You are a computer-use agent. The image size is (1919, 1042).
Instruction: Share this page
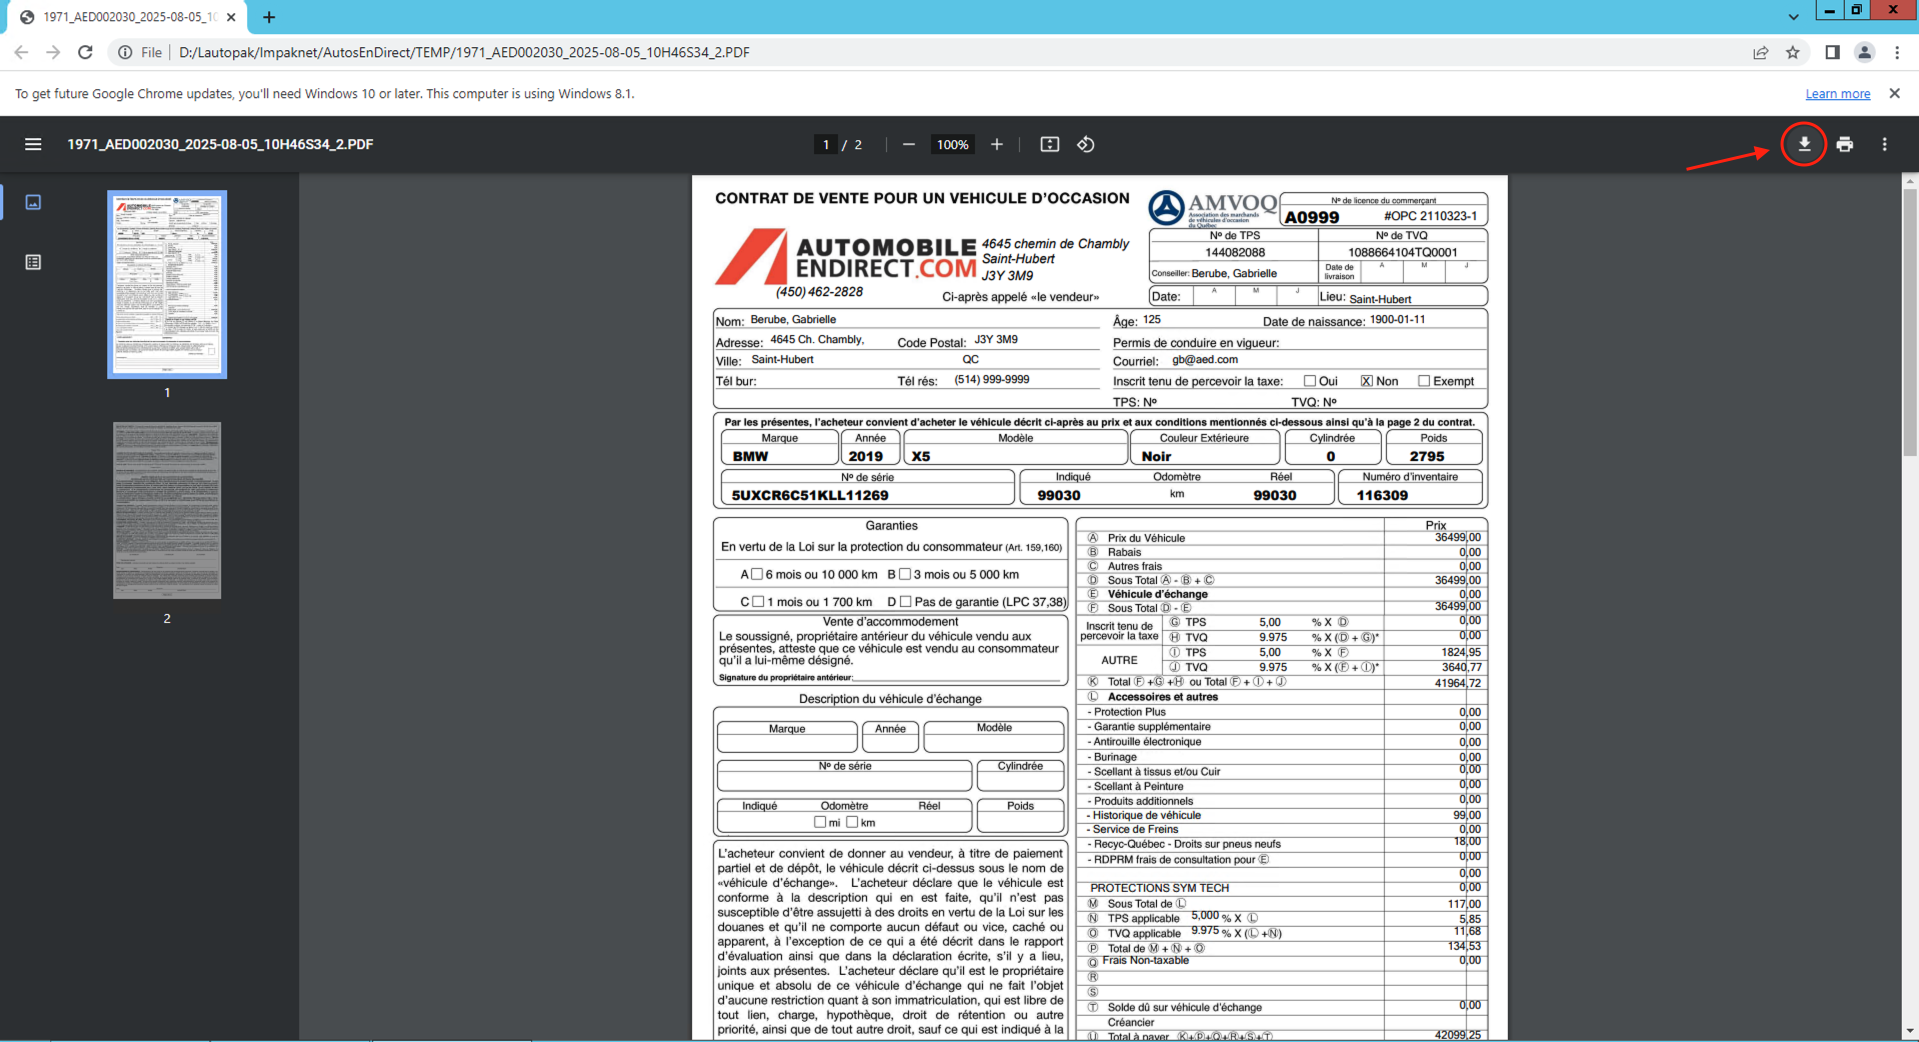coord(1761,52)
